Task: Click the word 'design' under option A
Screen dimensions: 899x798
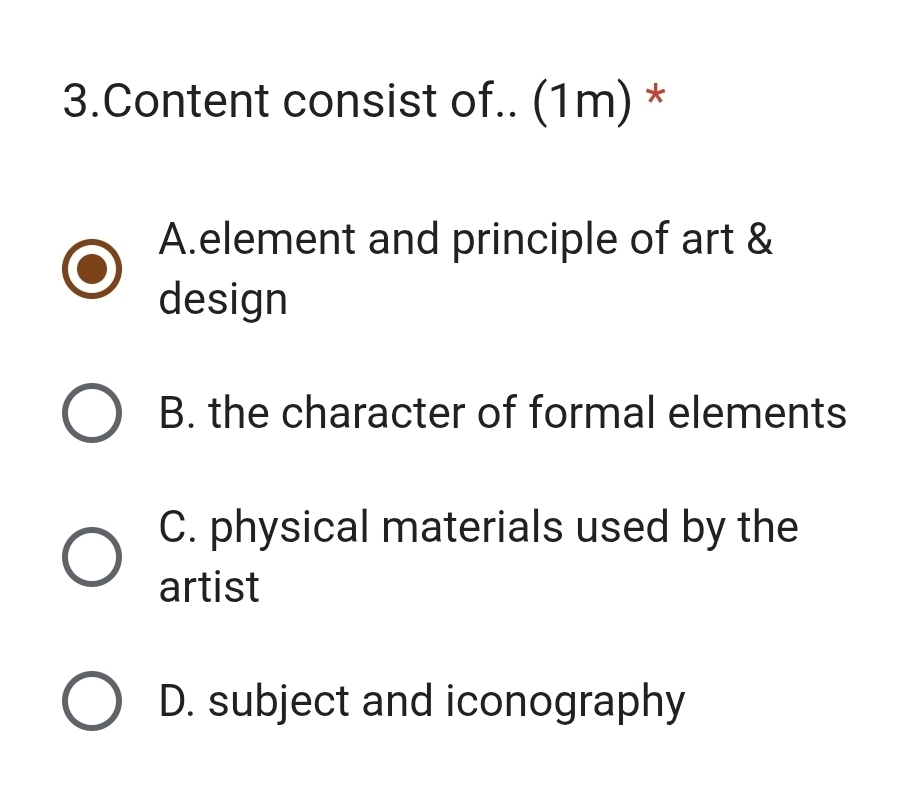Action: (223, 299)
